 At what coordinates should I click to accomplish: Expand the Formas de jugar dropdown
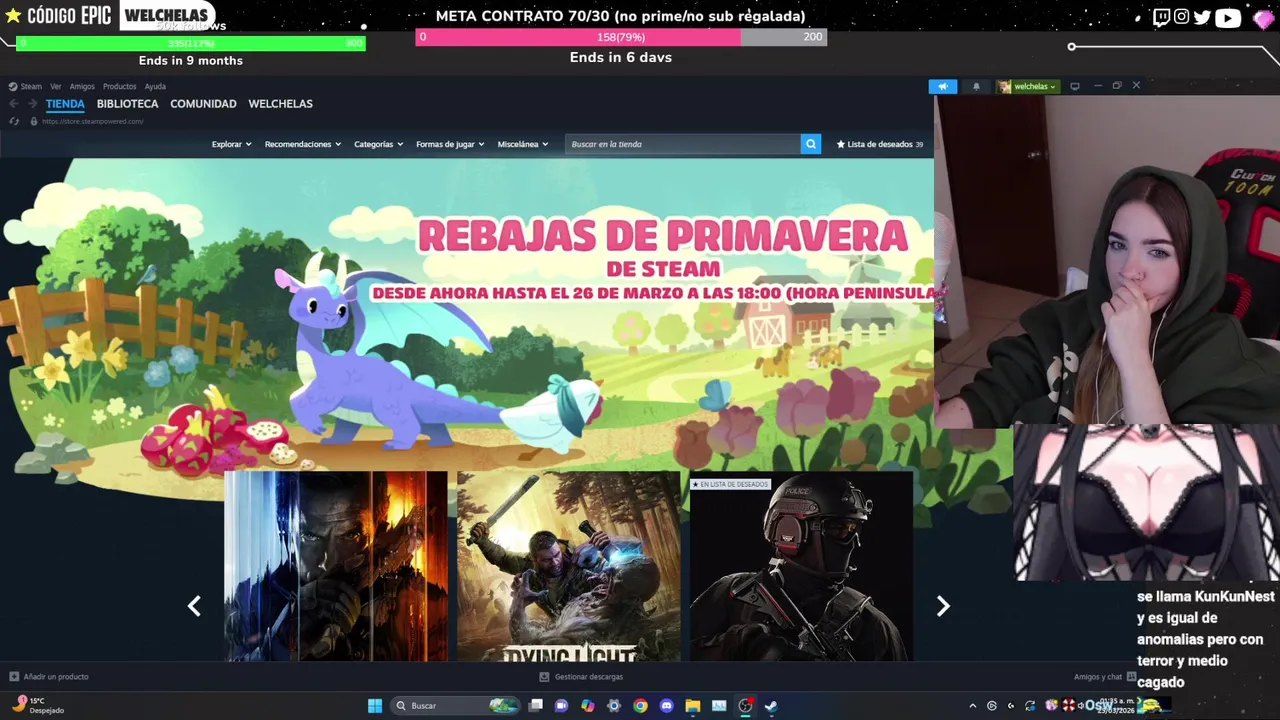coord(450,144)
